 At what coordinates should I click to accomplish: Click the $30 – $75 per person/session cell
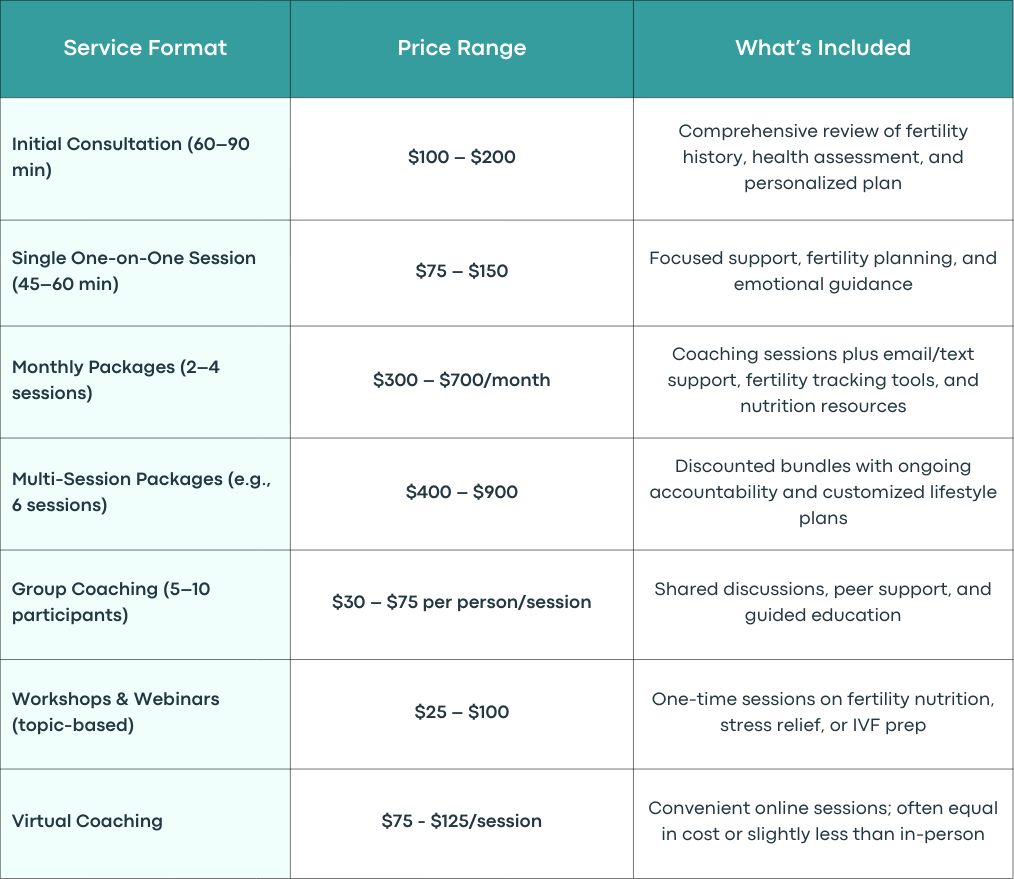462,605
